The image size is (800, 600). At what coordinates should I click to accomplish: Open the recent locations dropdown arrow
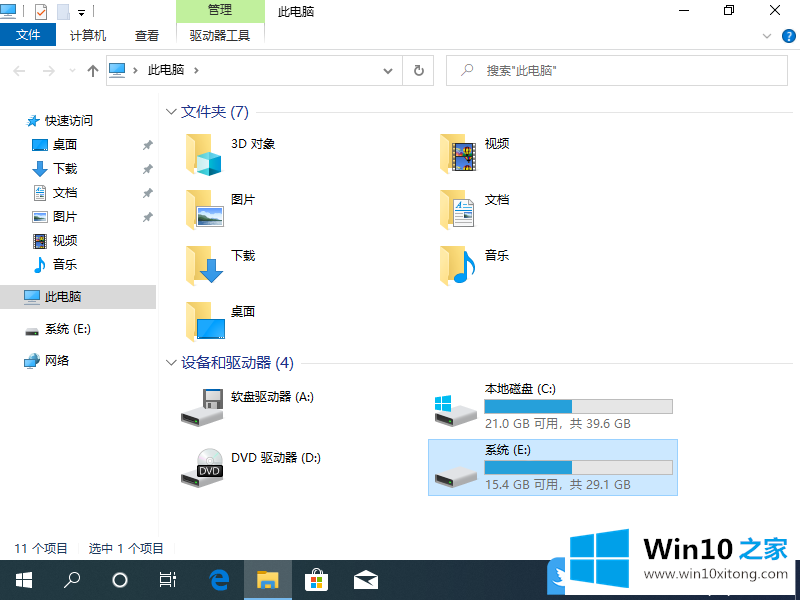tap(72, 70)
